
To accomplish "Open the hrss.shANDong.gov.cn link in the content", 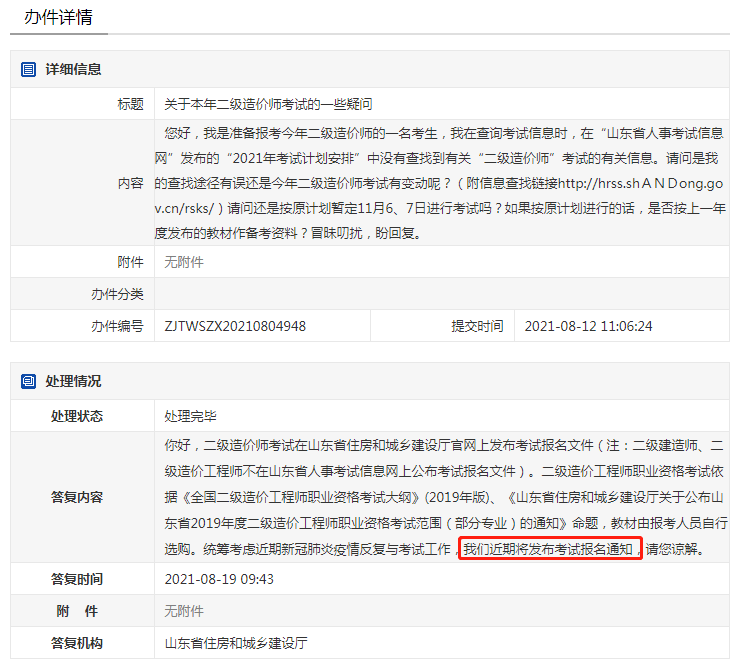I will (x=651, y=184).
